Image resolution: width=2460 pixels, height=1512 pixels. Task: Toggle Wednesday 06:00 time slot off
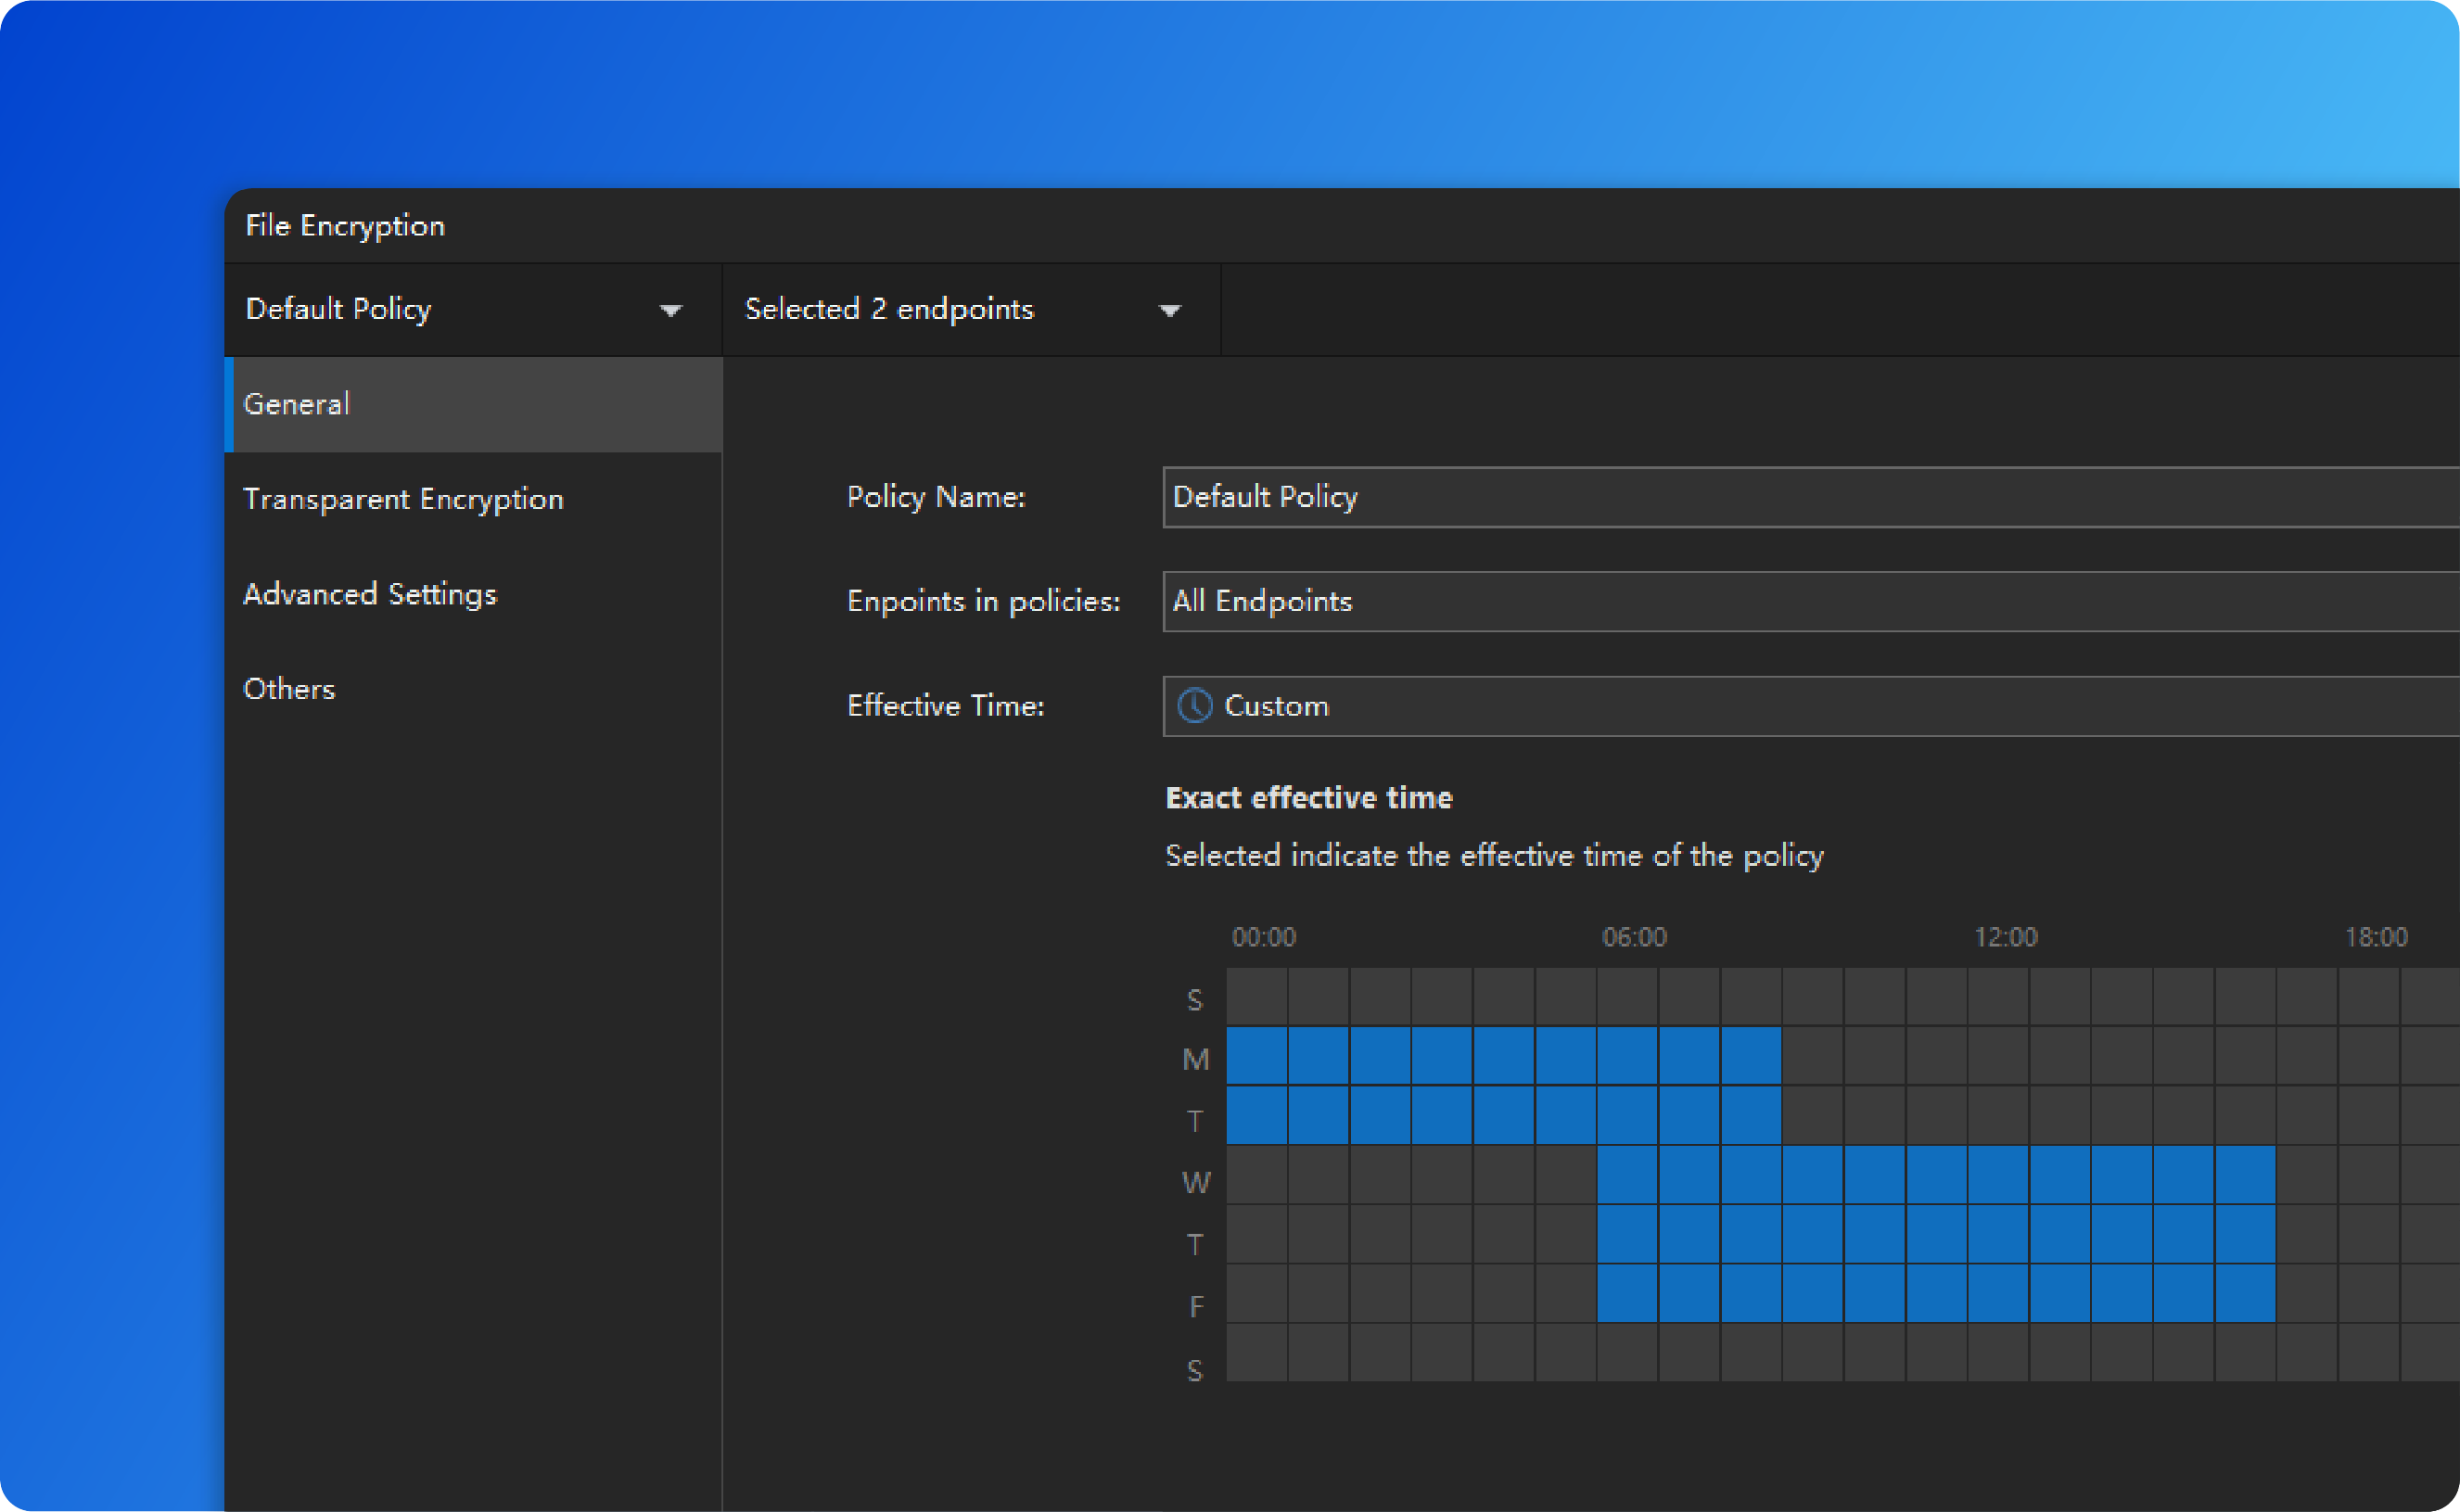tap(1627, 1175)
